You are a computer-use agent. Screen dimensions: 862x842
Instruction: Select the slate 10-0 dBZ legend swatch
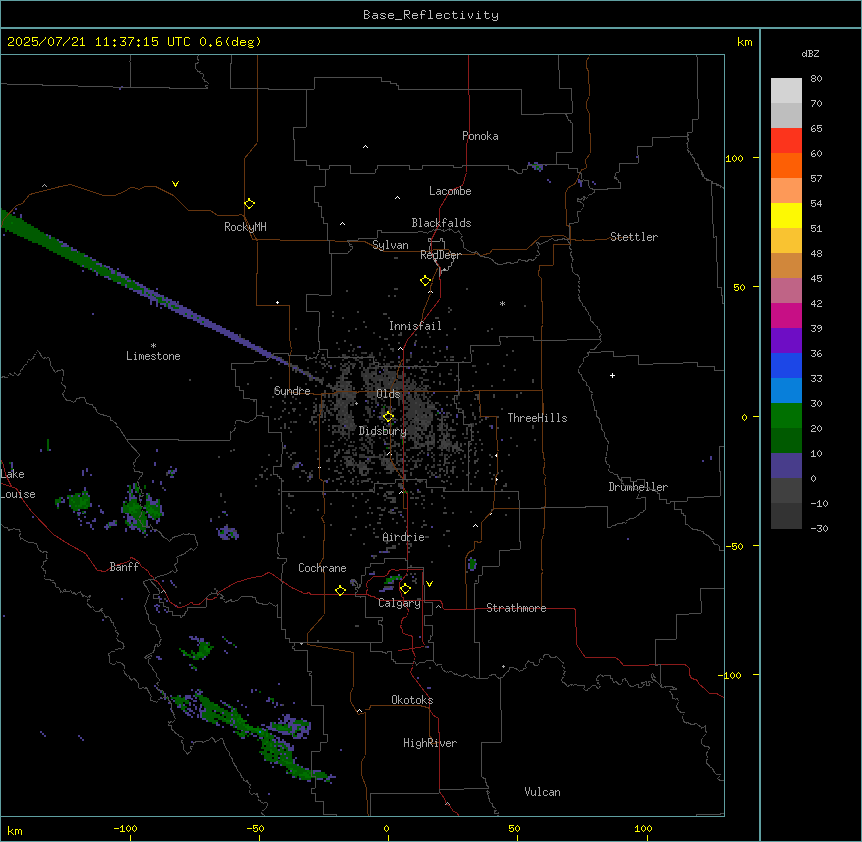click(x=786, y=466)
